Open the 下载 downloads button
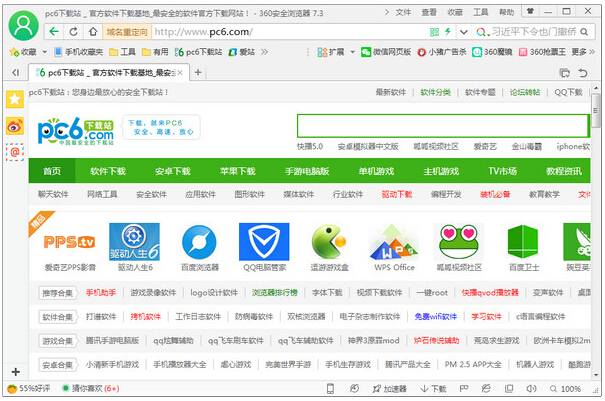Viewport: 605px width, 401px height. click(x=433, y=389)
